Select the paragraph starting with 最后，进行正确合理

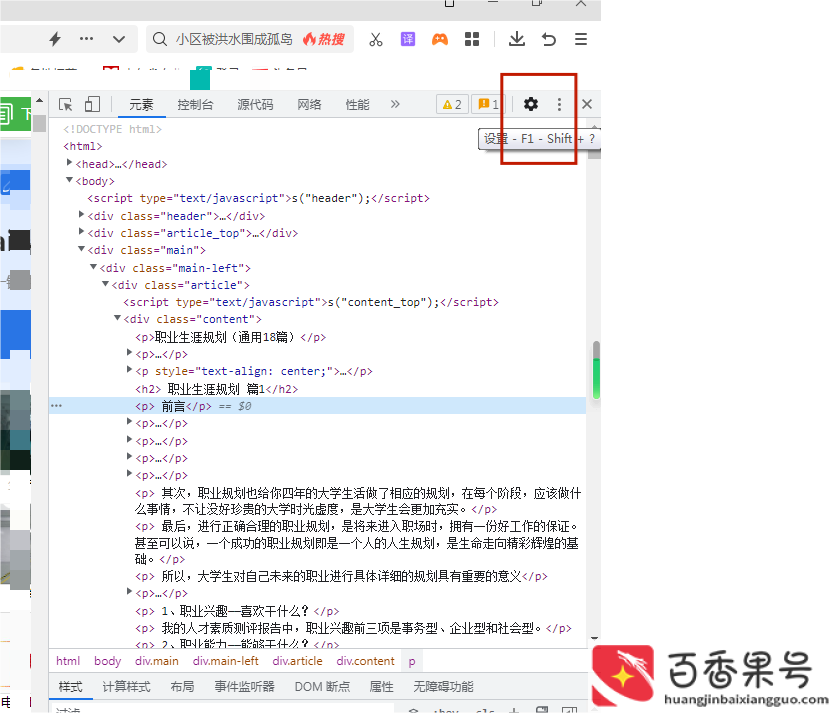click(357, 543)
